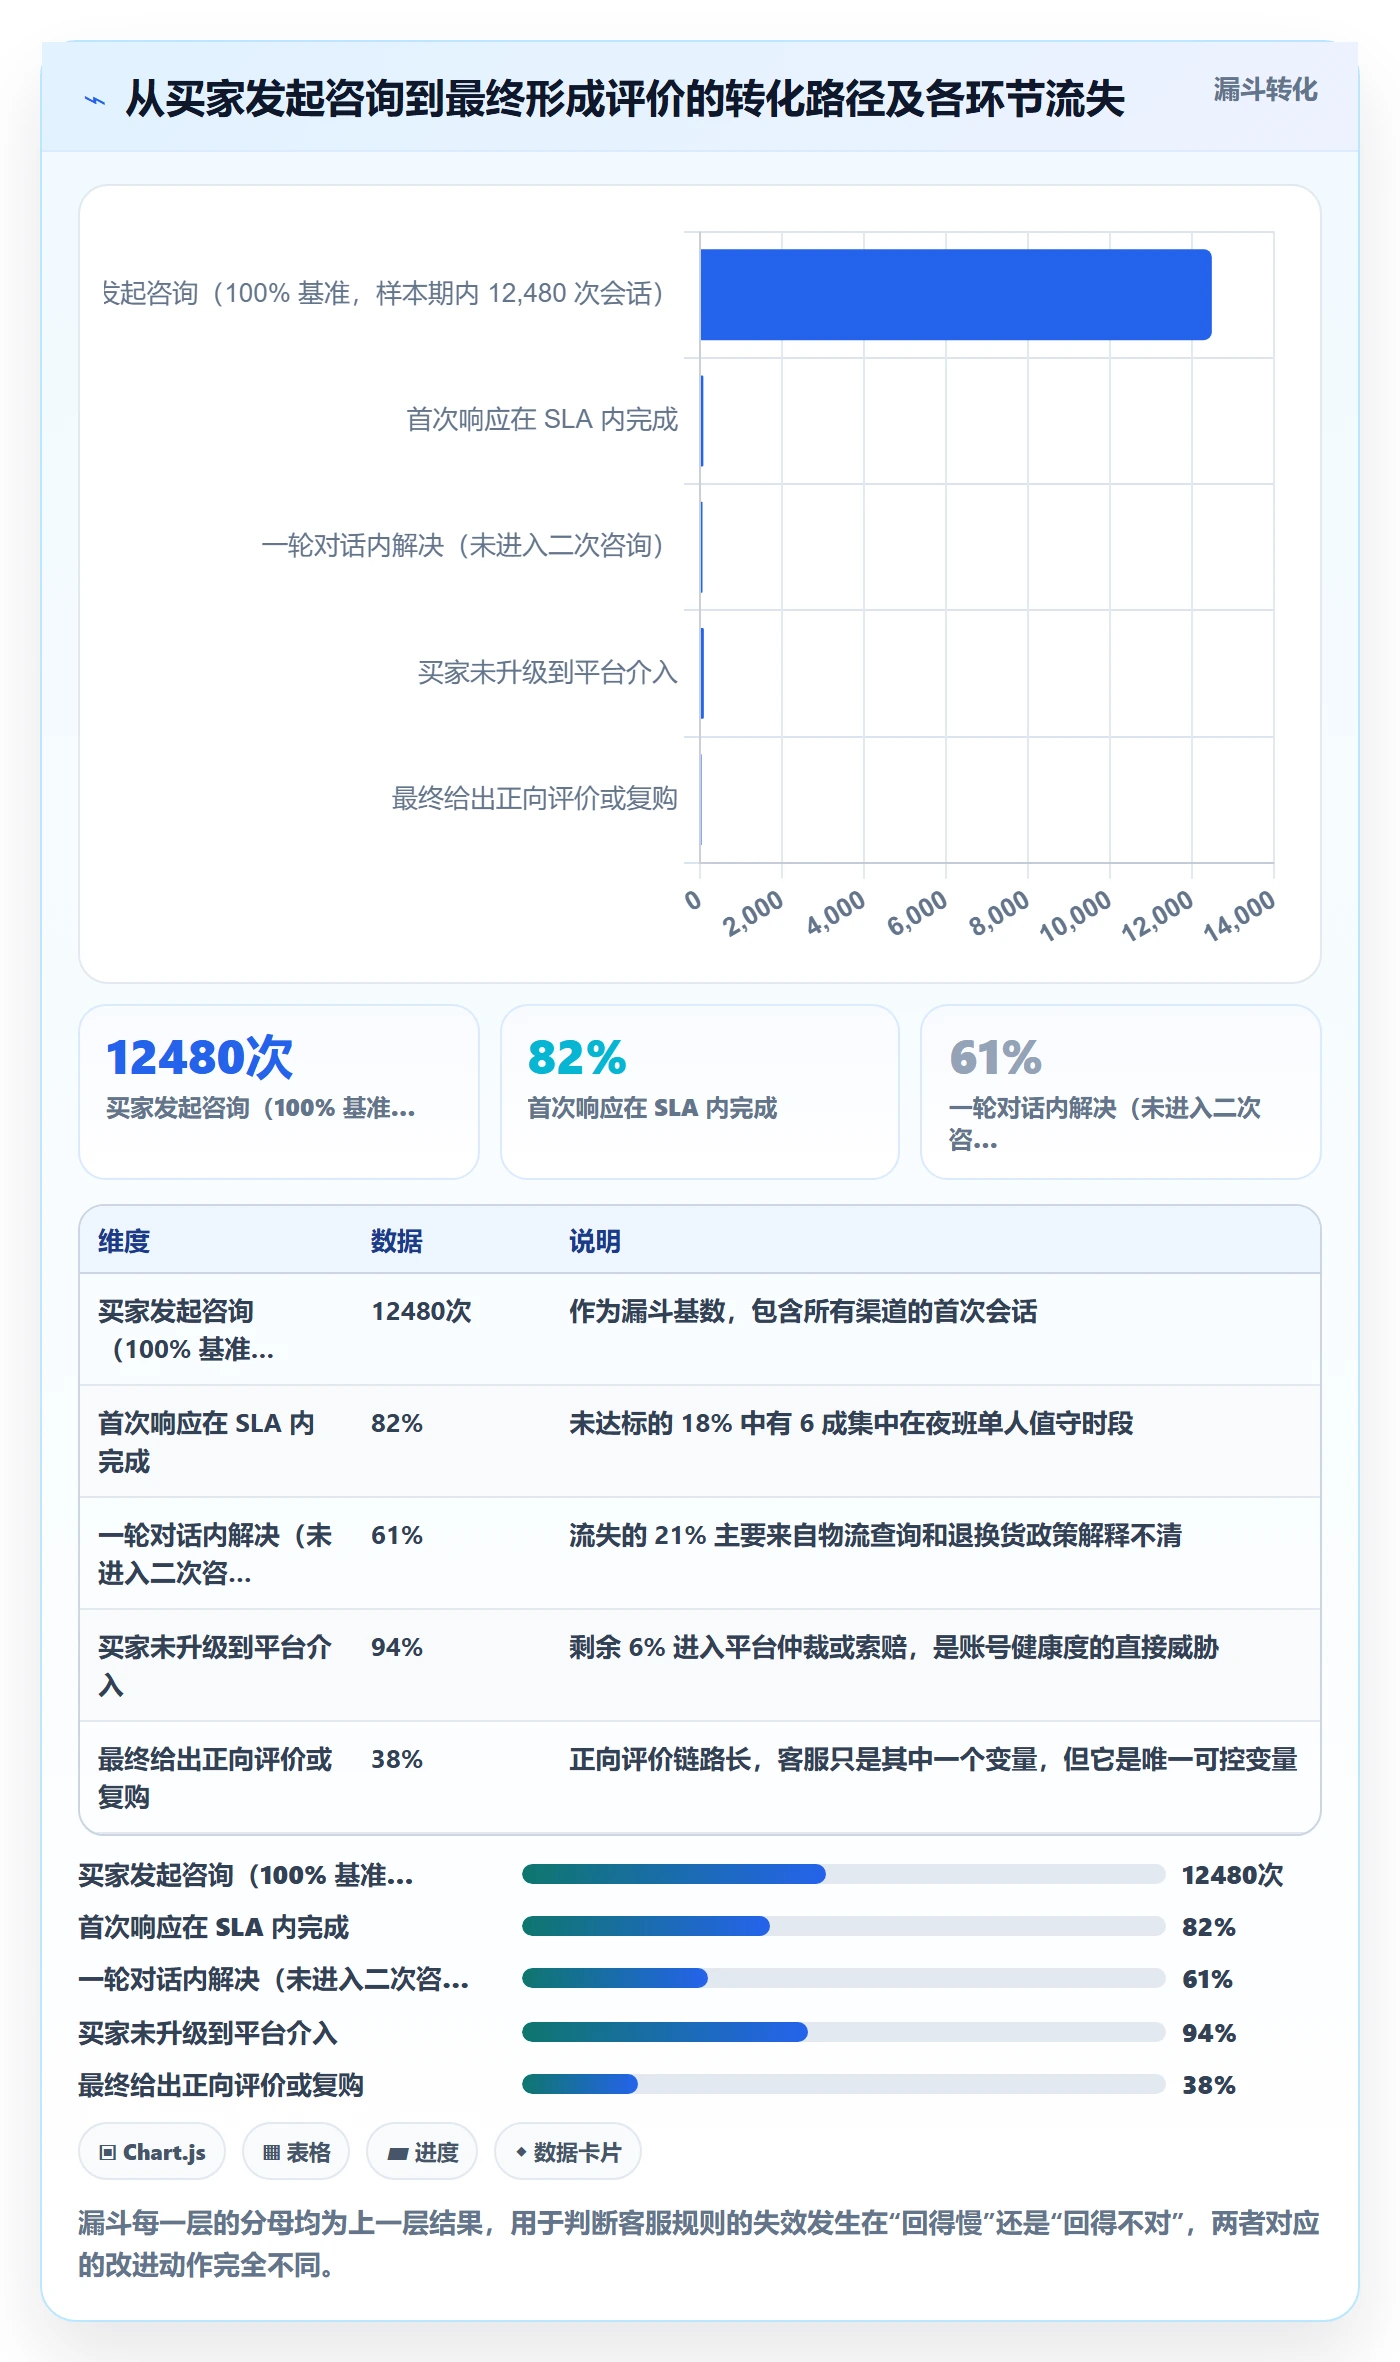Click the 漏斗转化 badge in header

click(1265, 90)
